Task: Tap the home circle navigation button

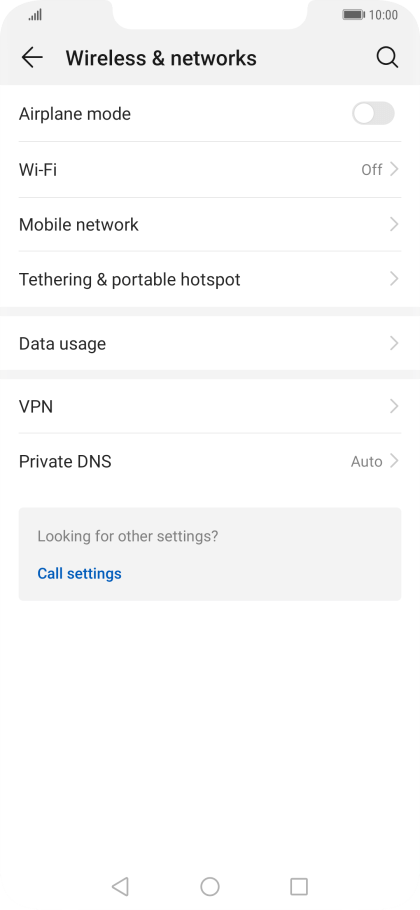Action: tap(210, 886)
